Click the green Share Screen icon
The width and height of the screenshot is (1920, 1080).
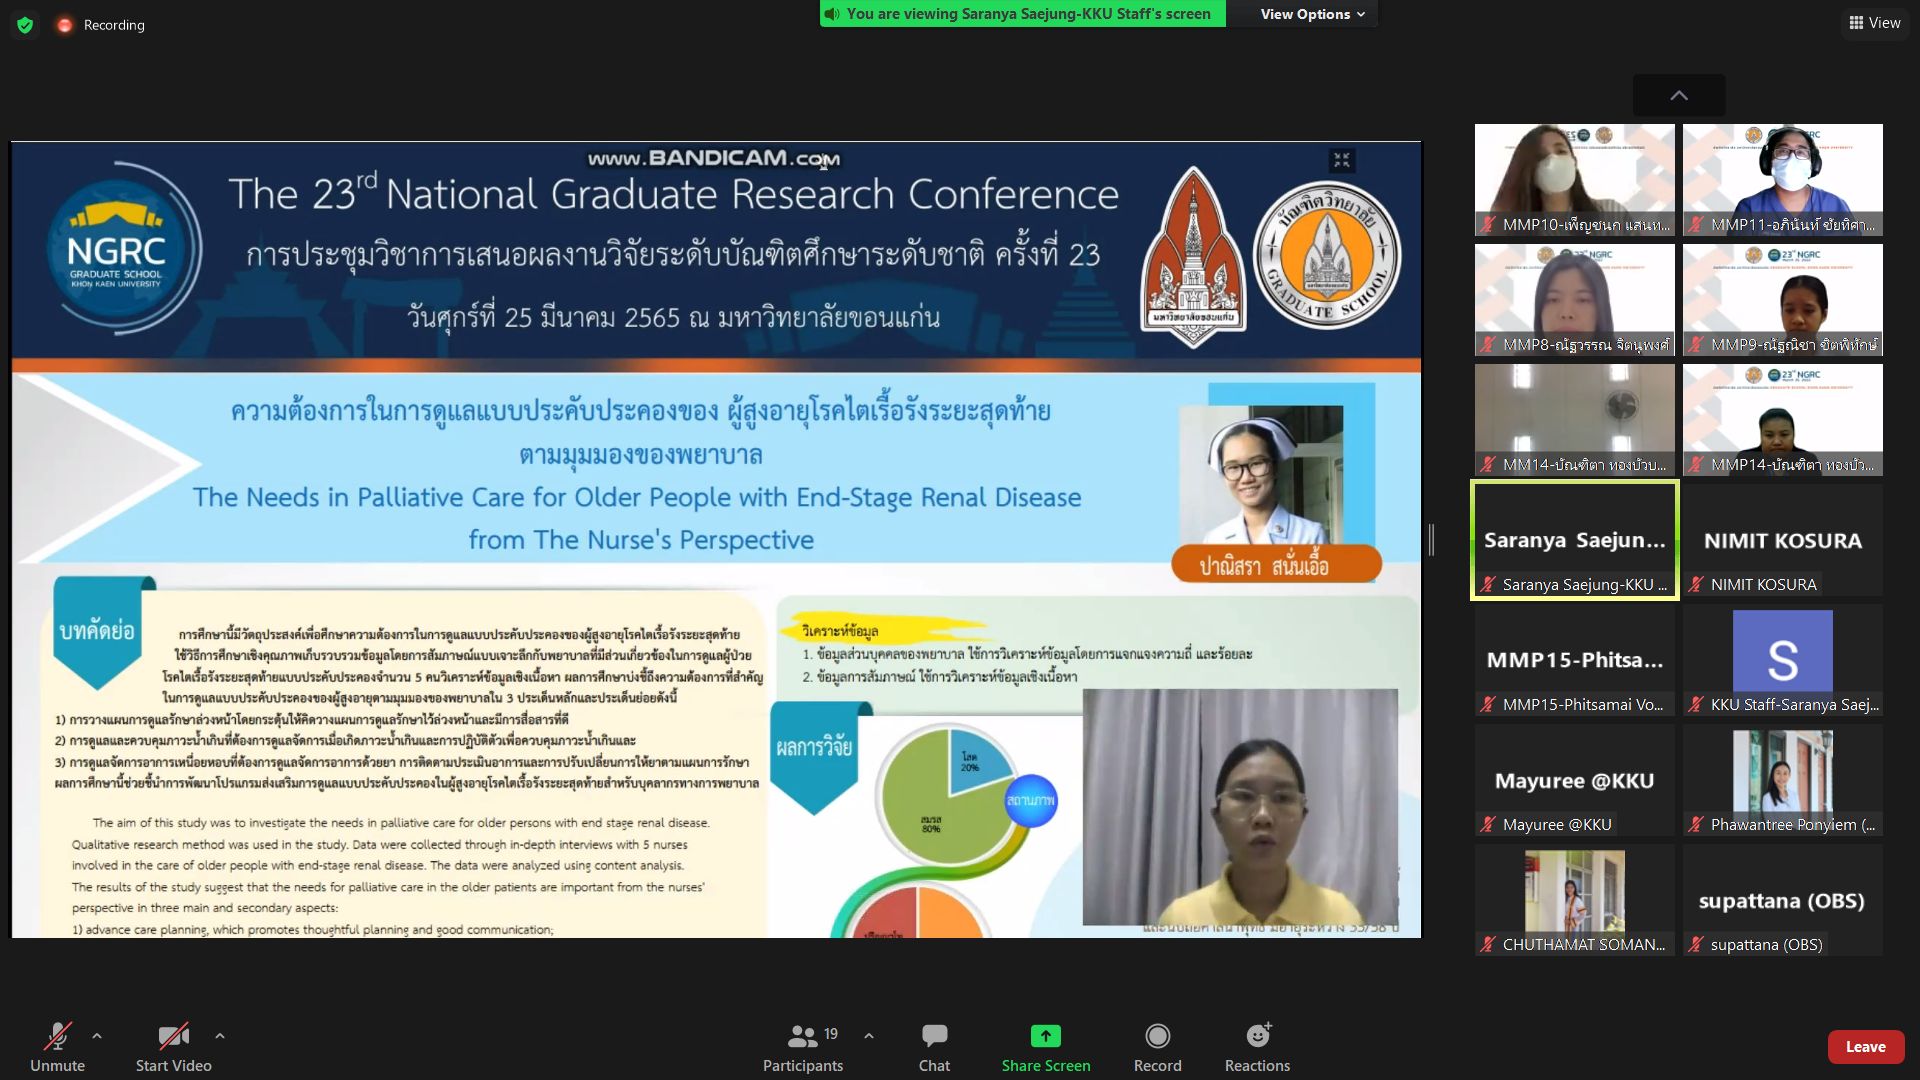[1045, 1036]
